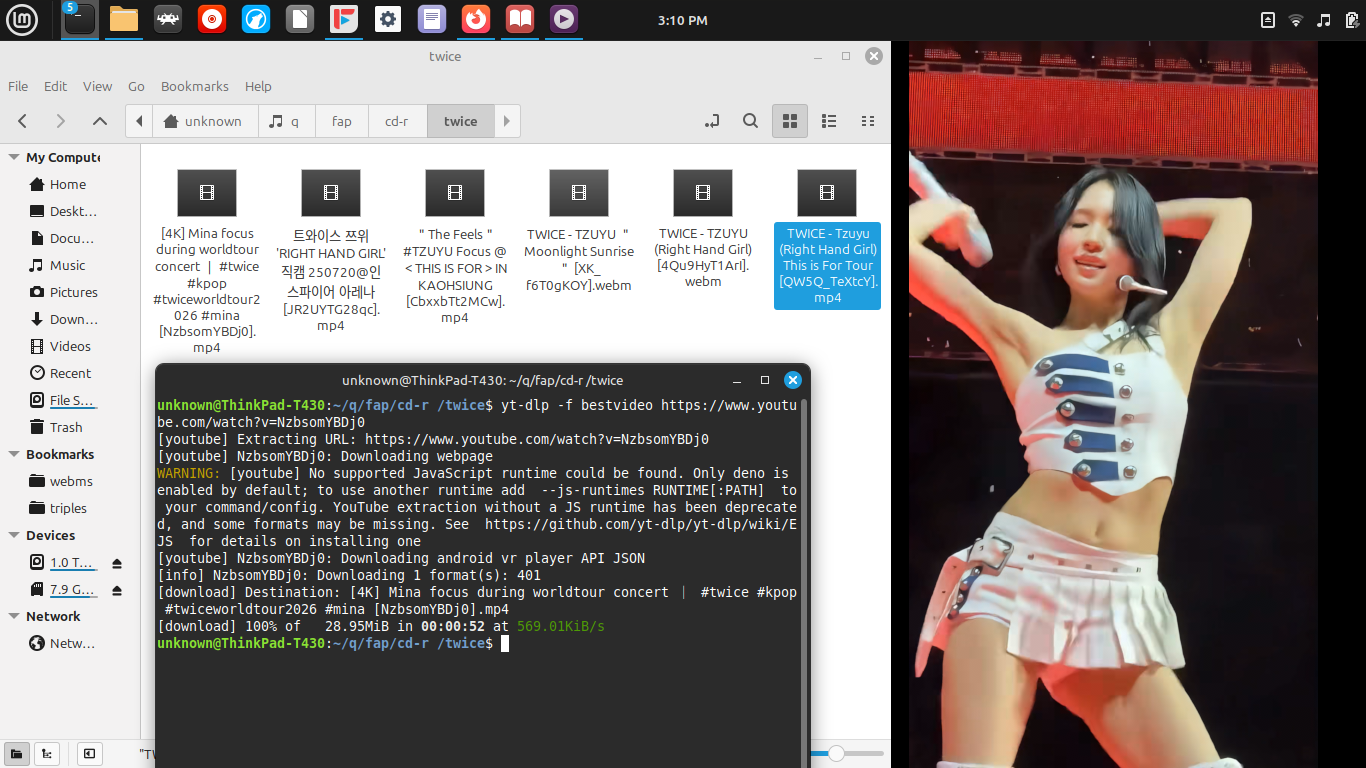Image resolution: width=1366 pixels, height=768 pixels.
Task: Open the Linux Mint start menu
Action: [x=22, y=20]
